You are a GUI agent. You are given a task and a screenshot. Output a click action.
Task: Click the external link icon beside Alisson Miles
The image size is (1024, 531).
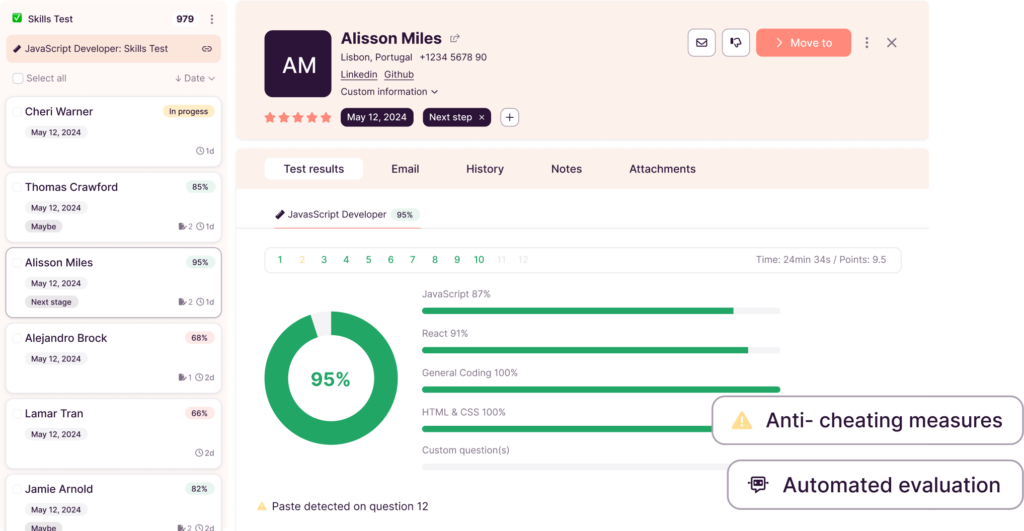455,39
